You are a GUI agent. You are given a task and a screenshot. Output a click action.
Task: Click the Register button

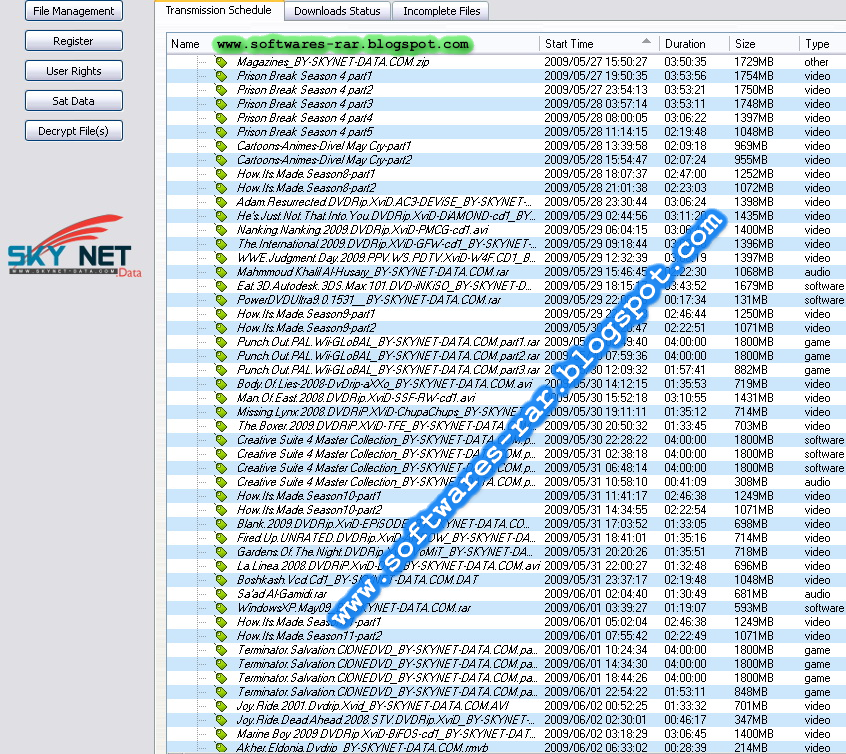pyautogui.click(x=74, y=41)
